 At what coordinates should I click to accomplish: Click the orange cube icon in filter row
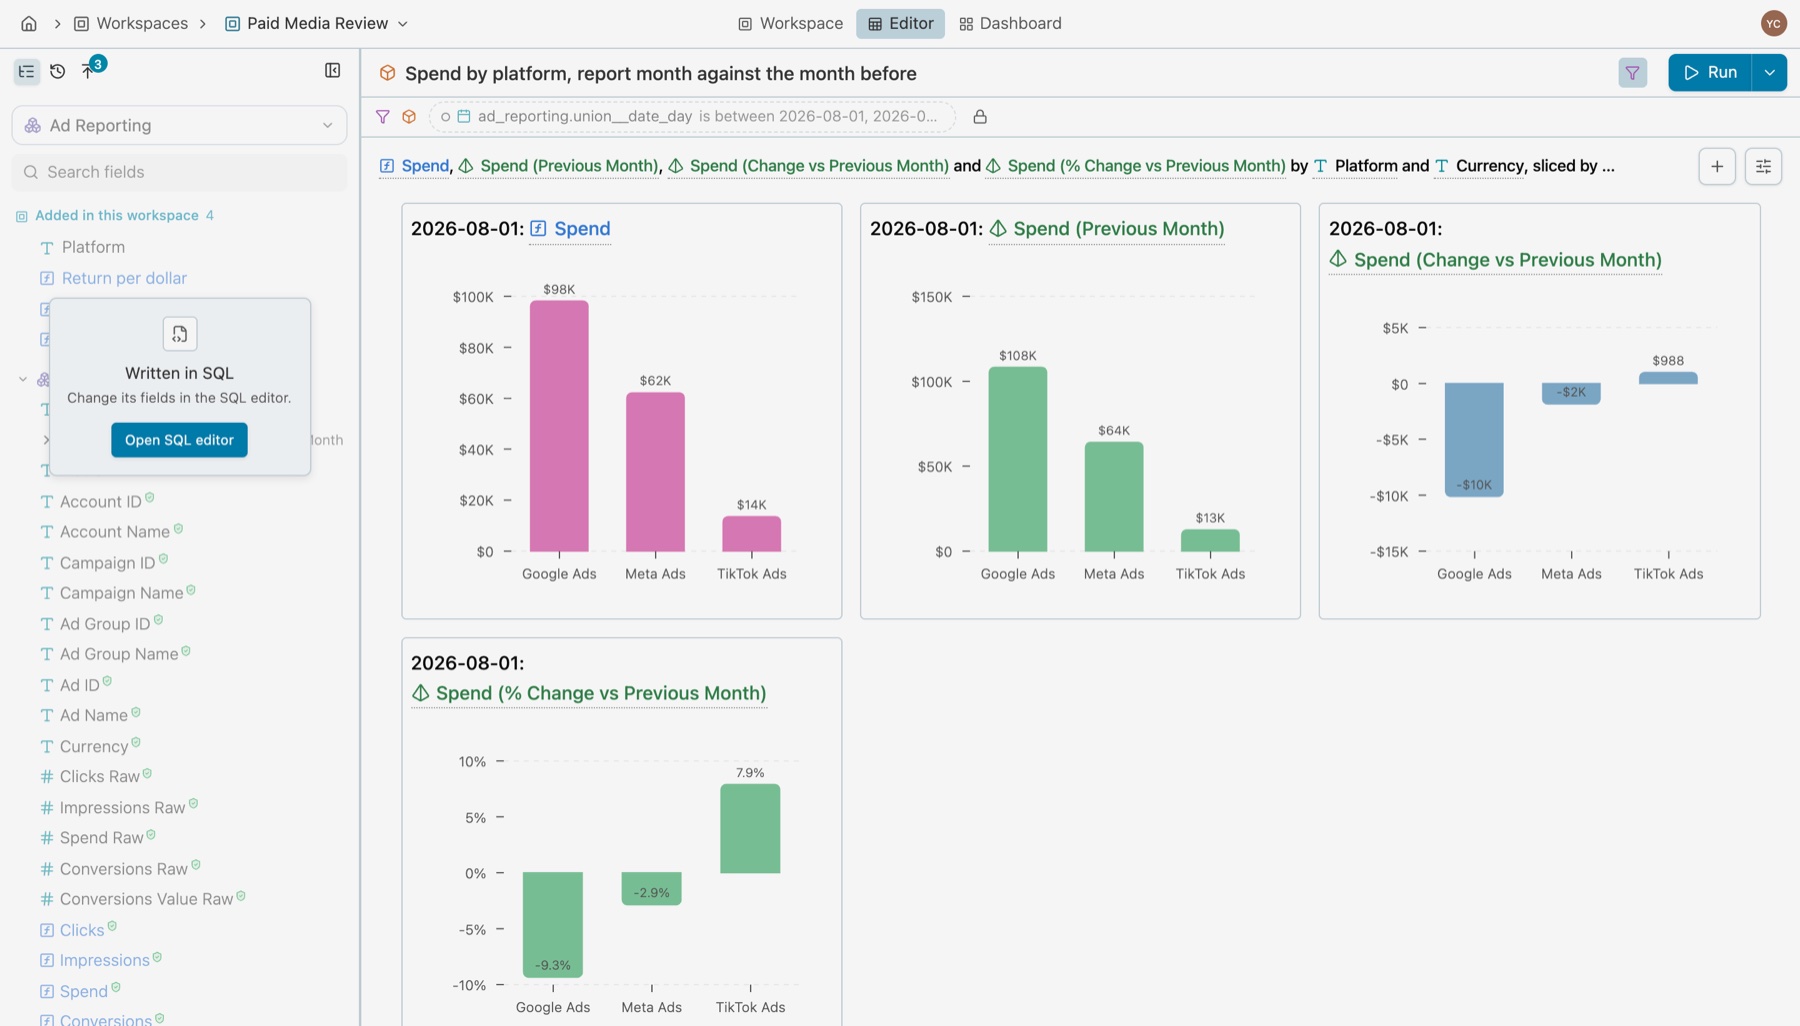[409, 117]
